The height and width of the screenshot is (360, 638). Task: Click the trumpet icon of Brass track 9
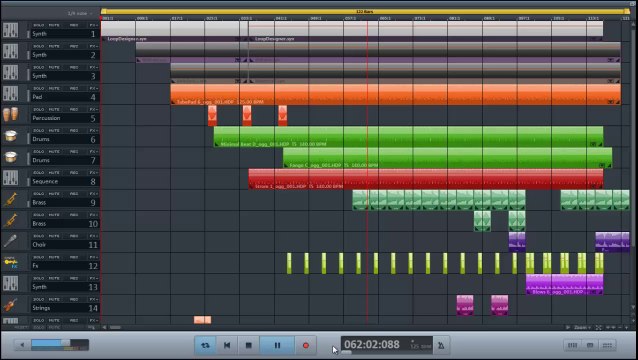click(x=11, y=199)
